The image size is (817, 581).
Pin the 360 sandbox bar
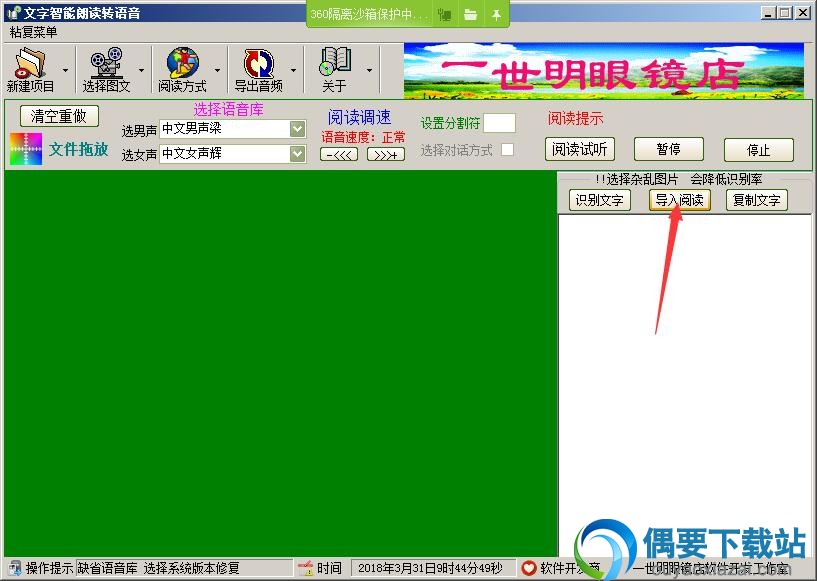coord(496,15)
